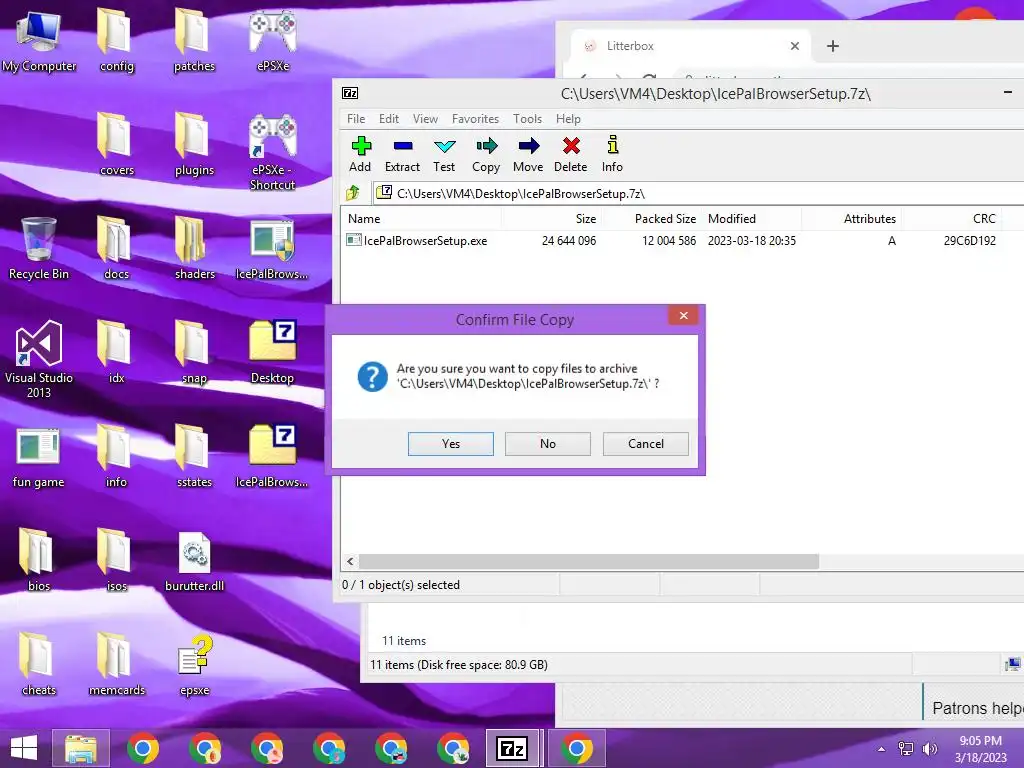Click the horizontal scrollbar track in 7-Zip
This screenshot has width=1024, height=768.
coord(921,562)
